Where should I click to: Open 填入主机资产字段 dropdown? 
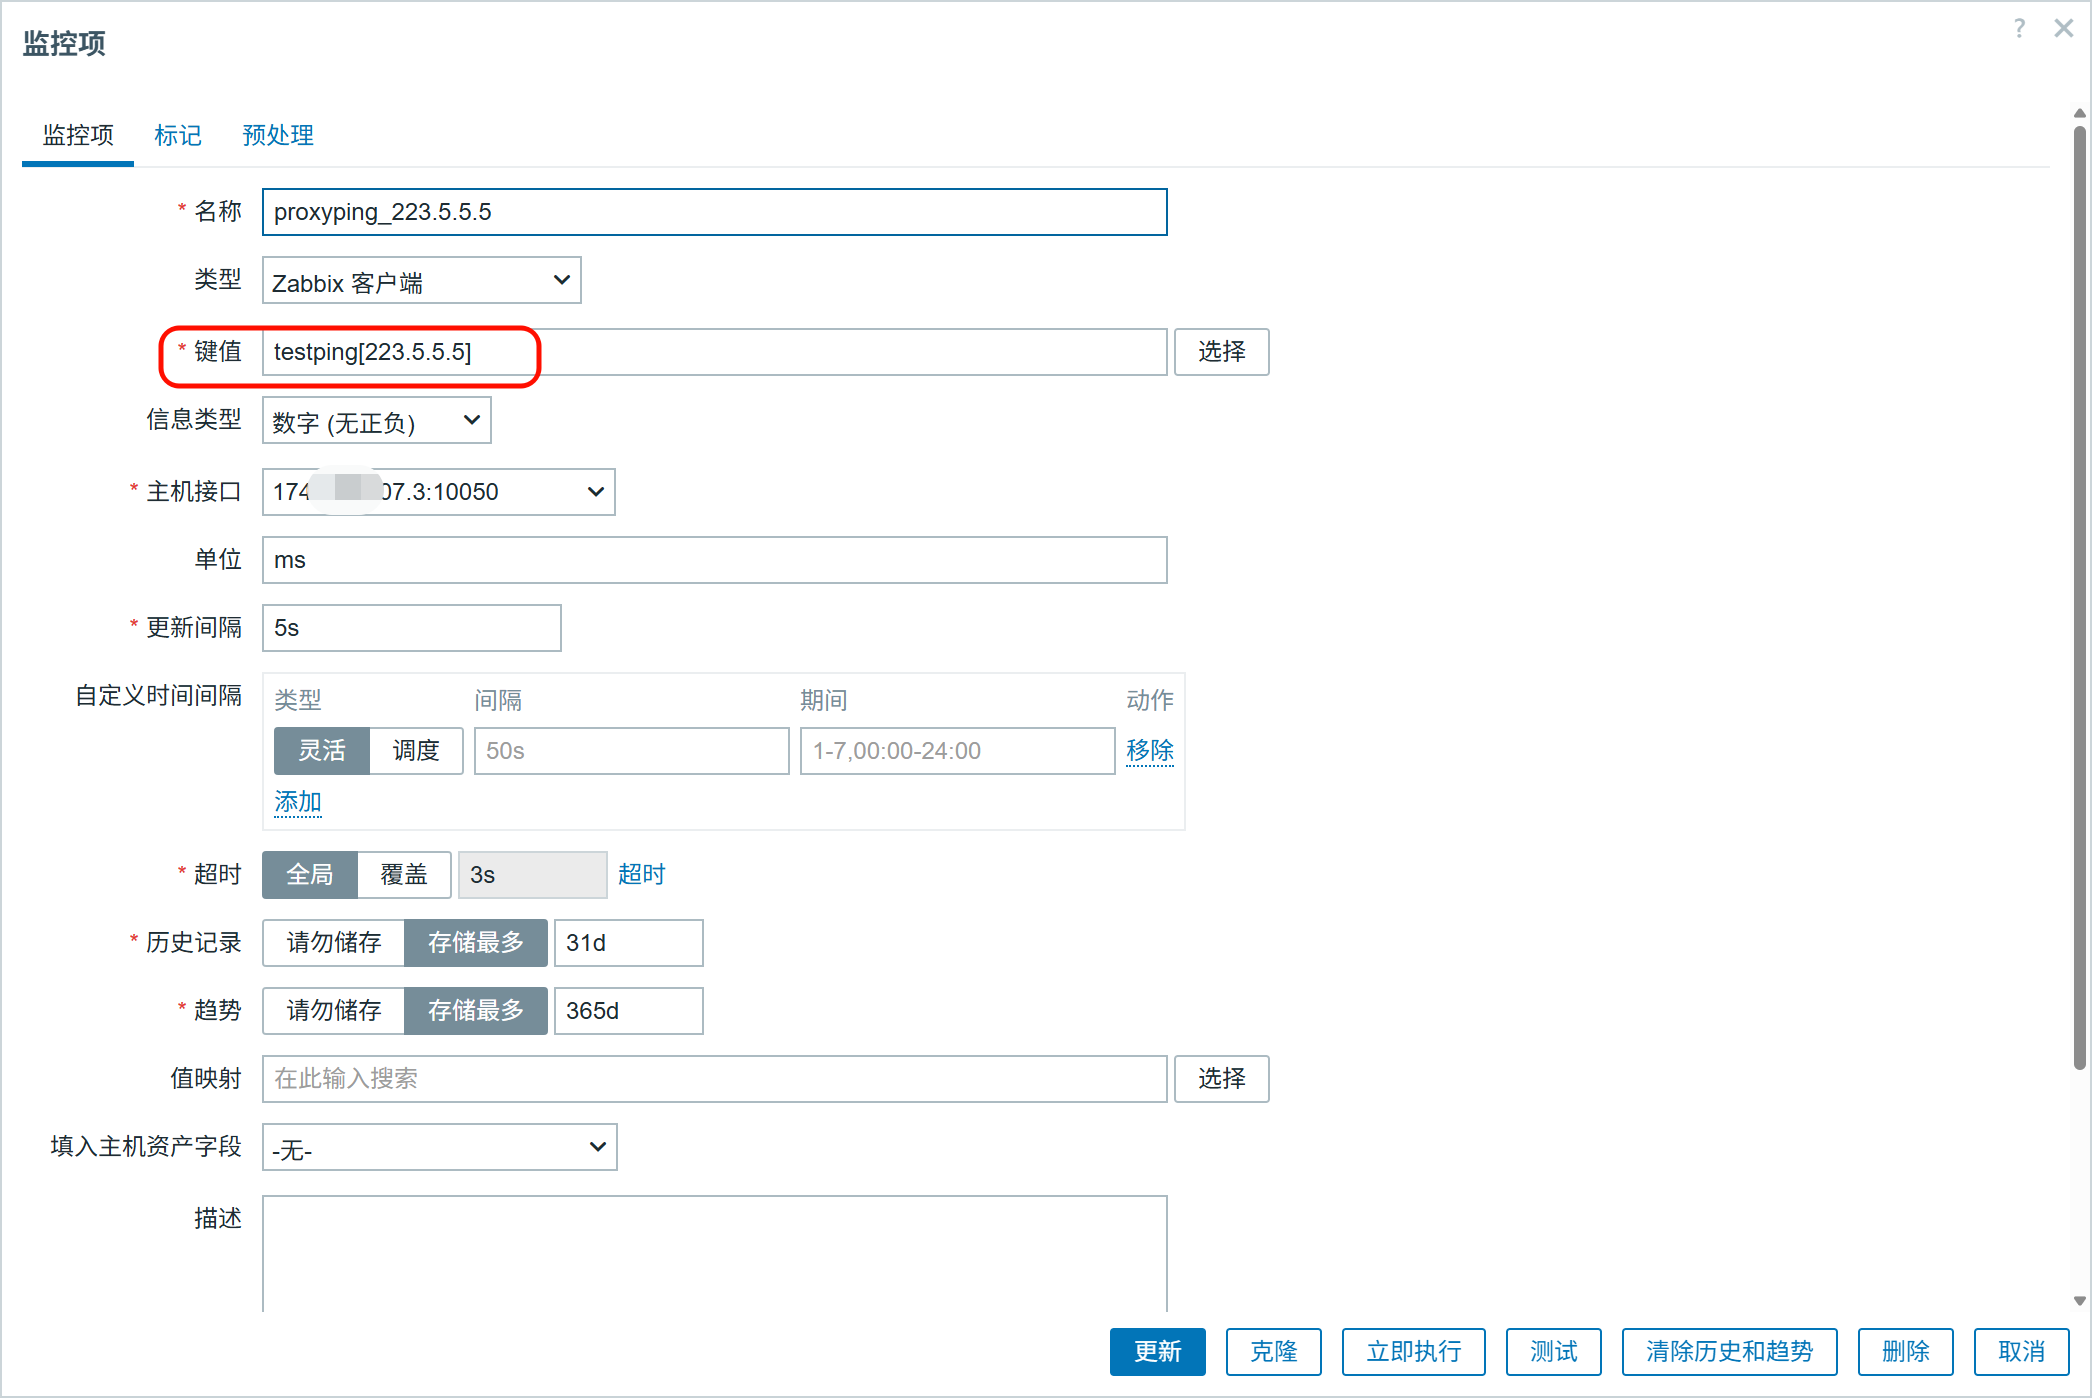[439, 1147]
